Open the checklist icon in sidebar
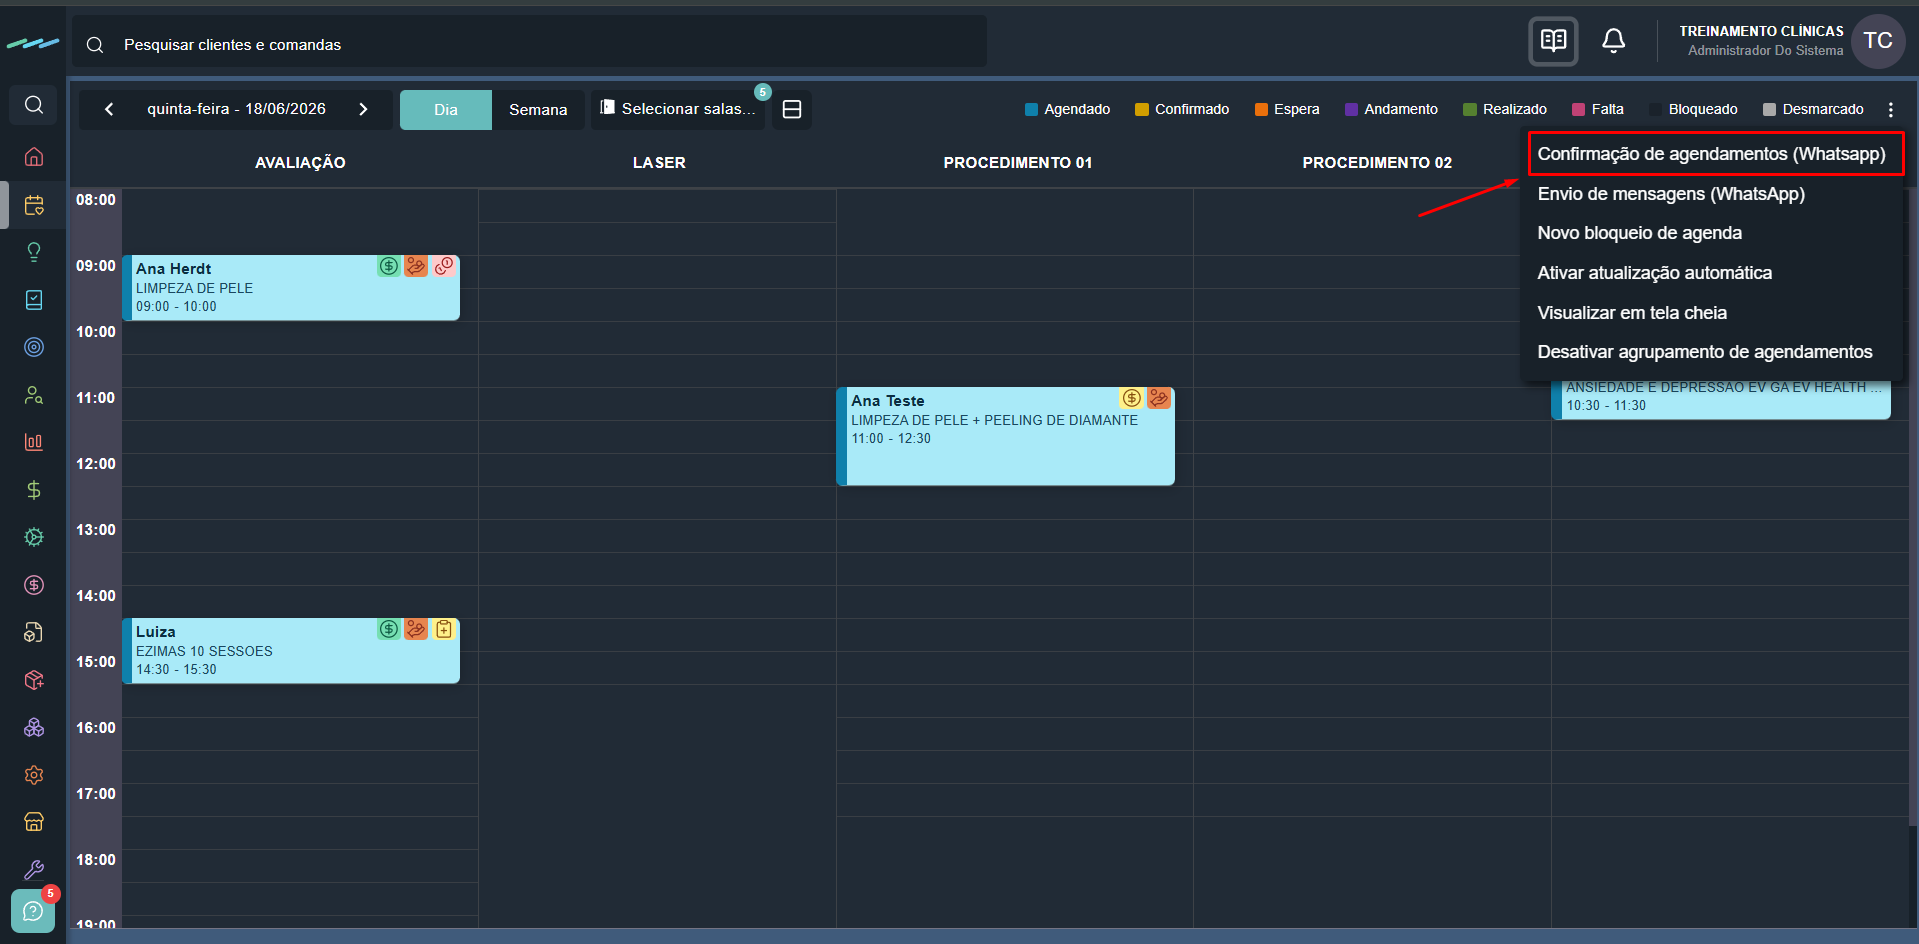Image resolution: width=1919 pixels, height=944 pixels. point(34,300)
